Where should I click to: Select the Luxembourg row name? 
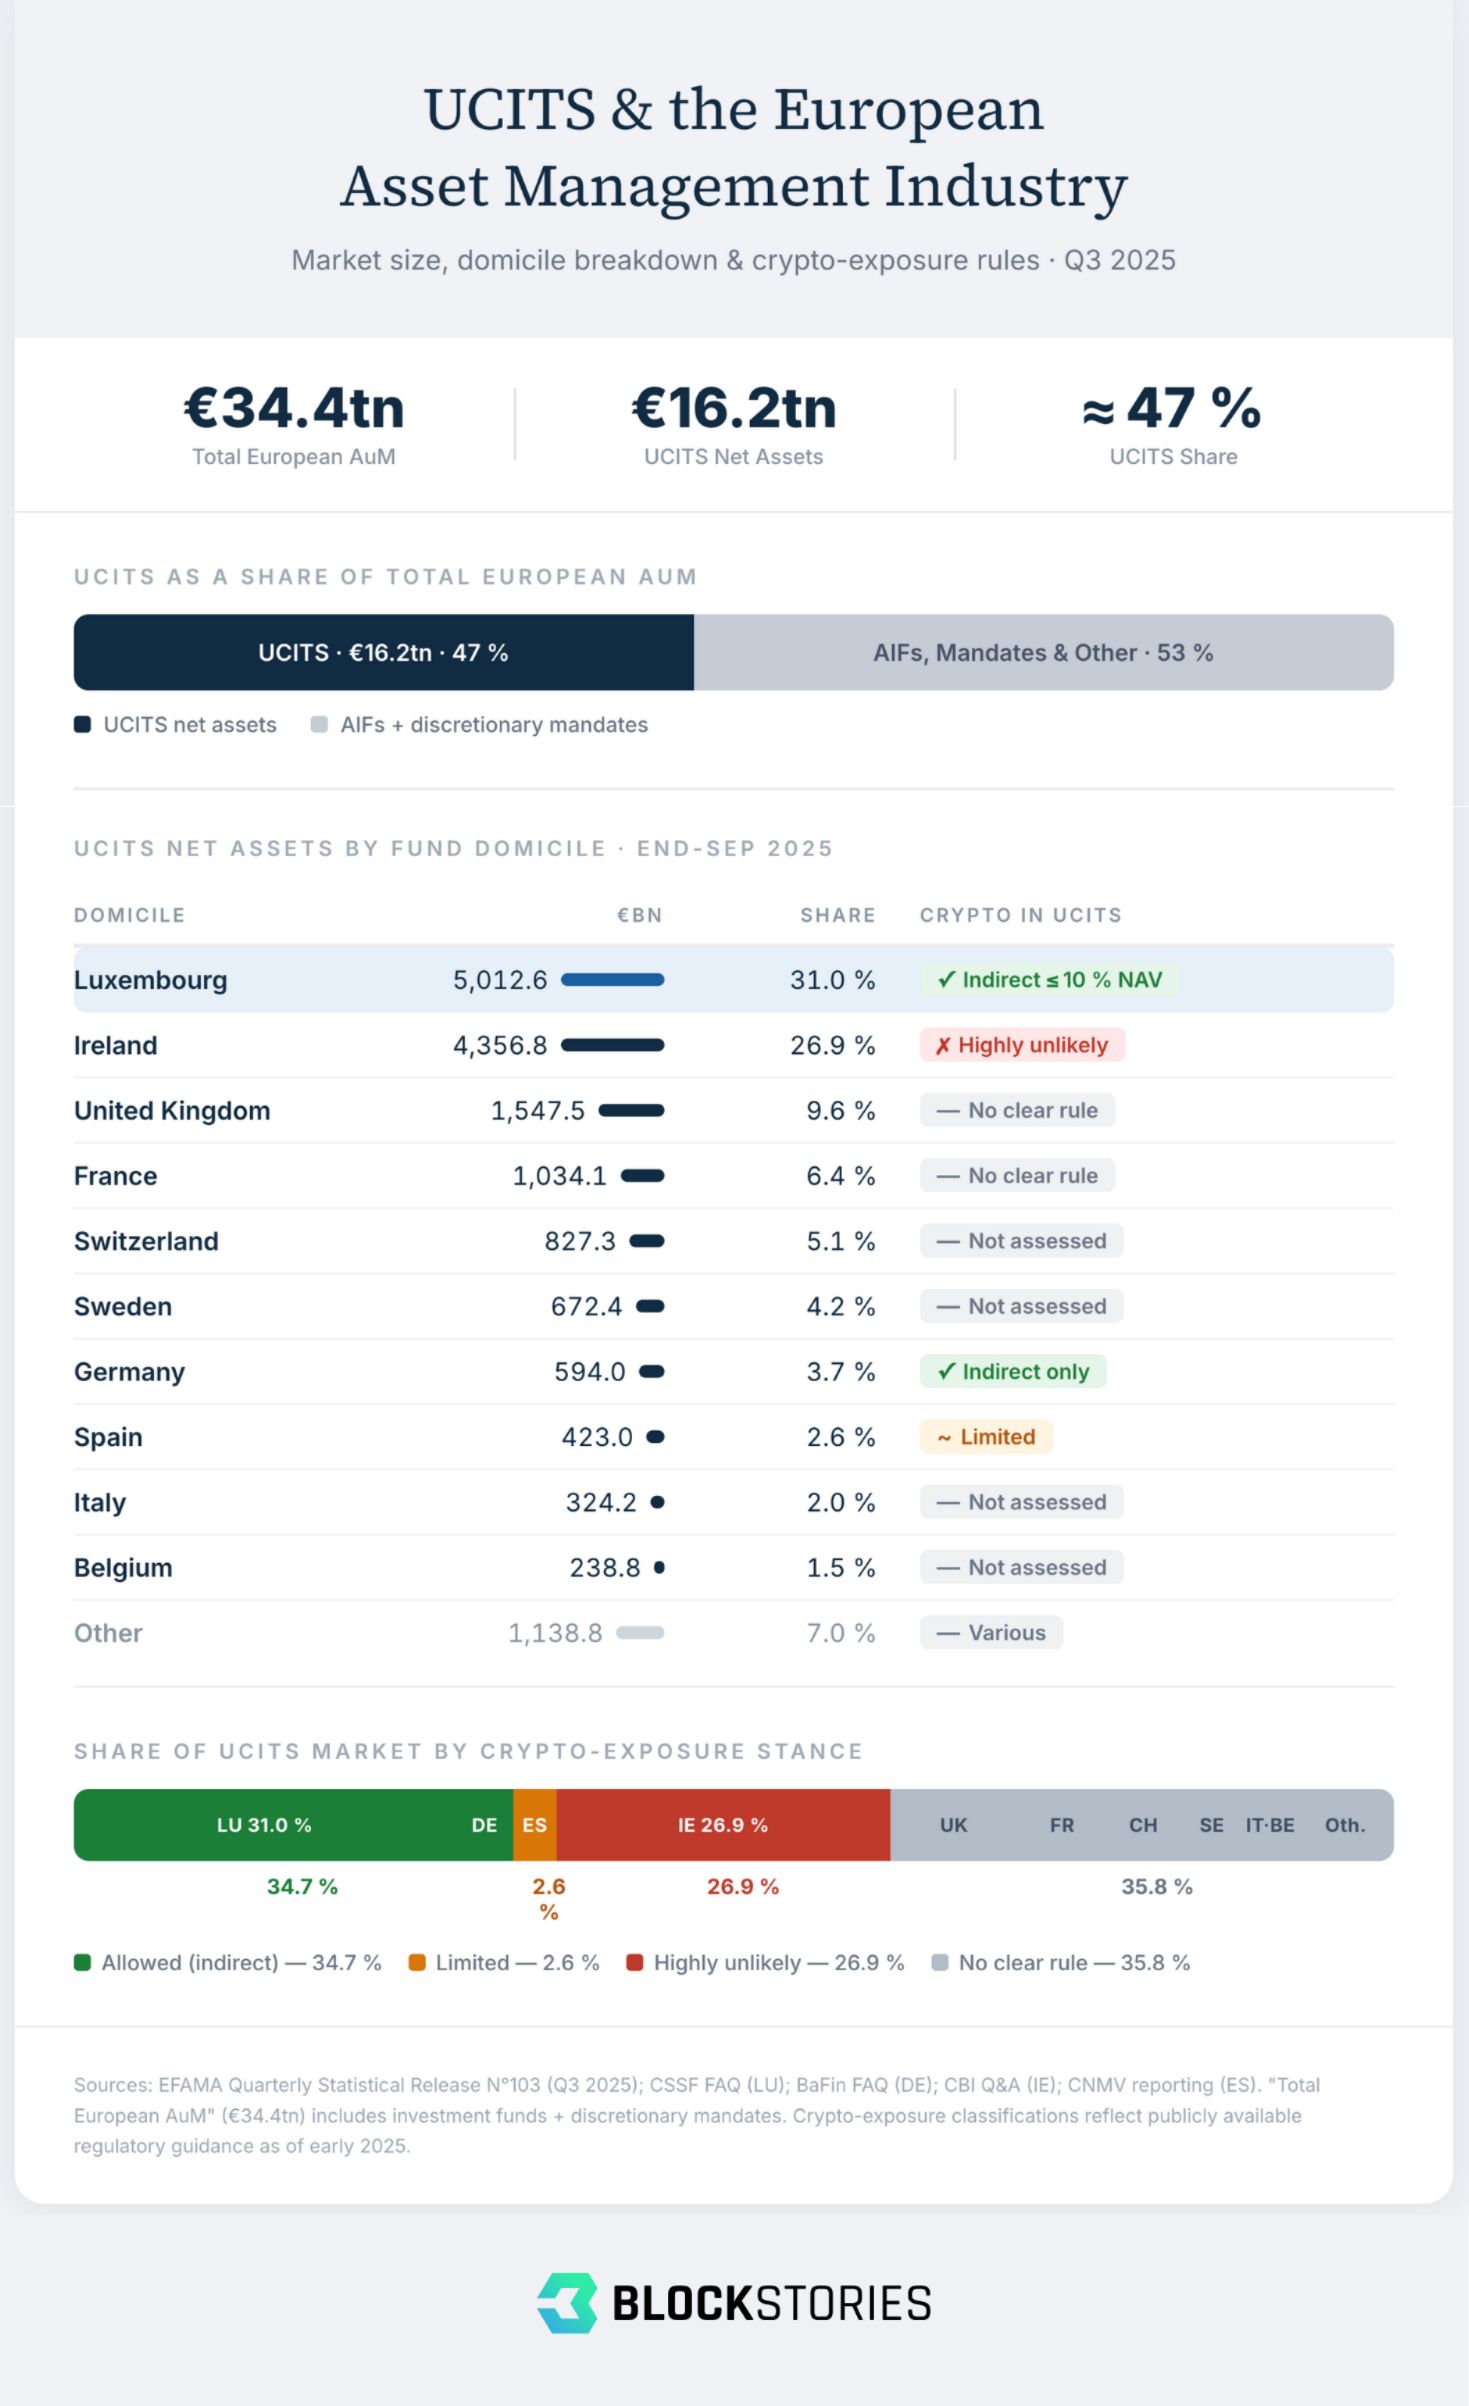click(x=151, y=980)
